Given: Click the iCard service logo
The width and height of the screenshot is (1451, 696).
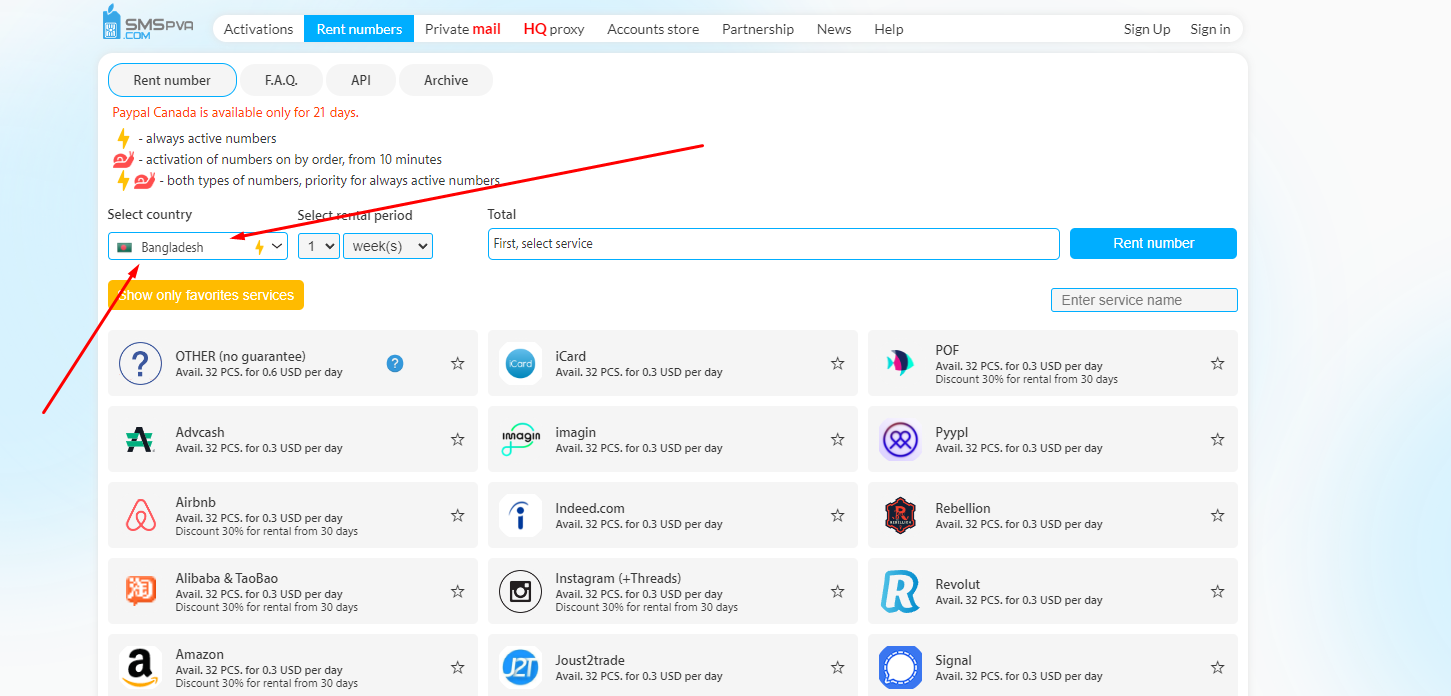Looking at the screenshot, I should [520, 363].
